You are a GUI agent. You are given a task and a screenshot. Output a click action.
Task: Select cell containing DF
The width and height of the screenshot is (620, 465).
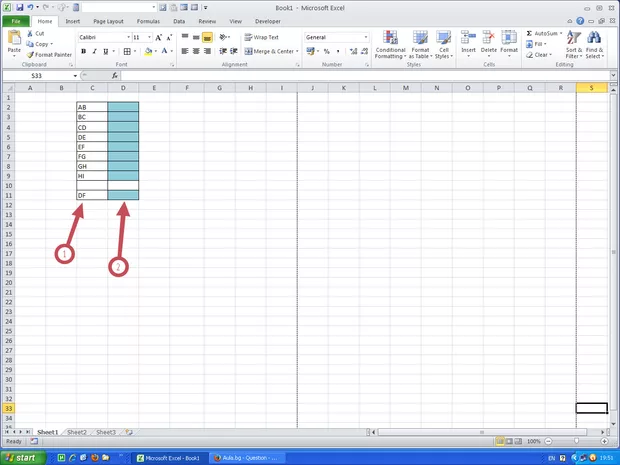click(x=92, y=195)
